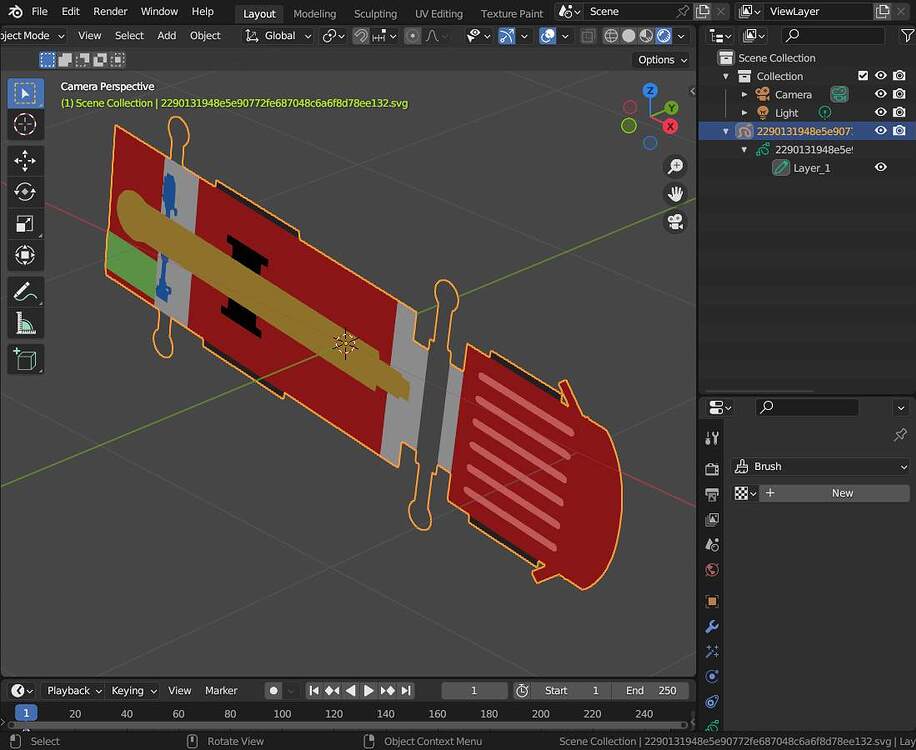Image resolution: width=916 pixels, height=750 pixels.
Task: Open the Output properties tab
Action: pyautogui.click(x=712, y=495)
